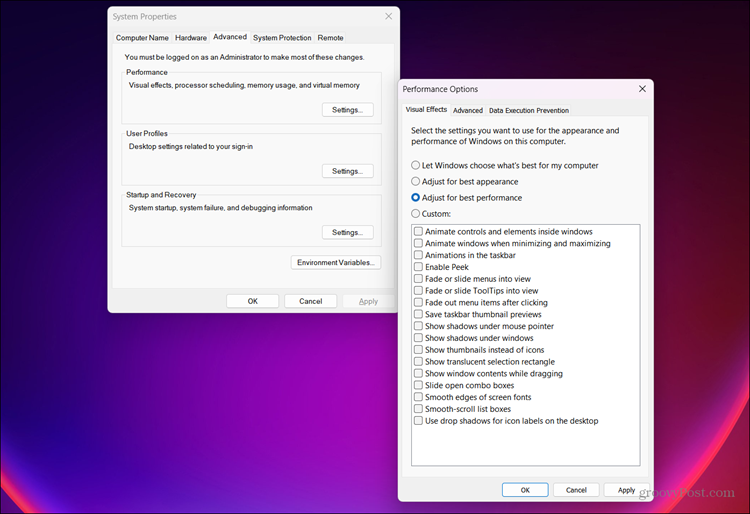Open Data Execution Prevention tab
Image resolution: width=750 pixels, height=514 pixels.
pyautogui.click(x=529, y=110)
